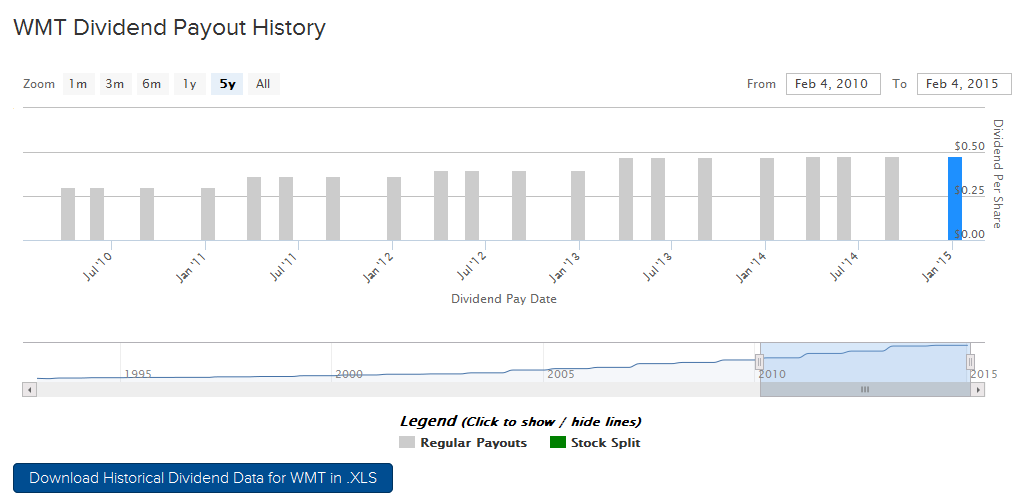This screenshot has height=501, width=1026.
Task: Toggle Regular Payouts legend entry
Action: [463, 443]
